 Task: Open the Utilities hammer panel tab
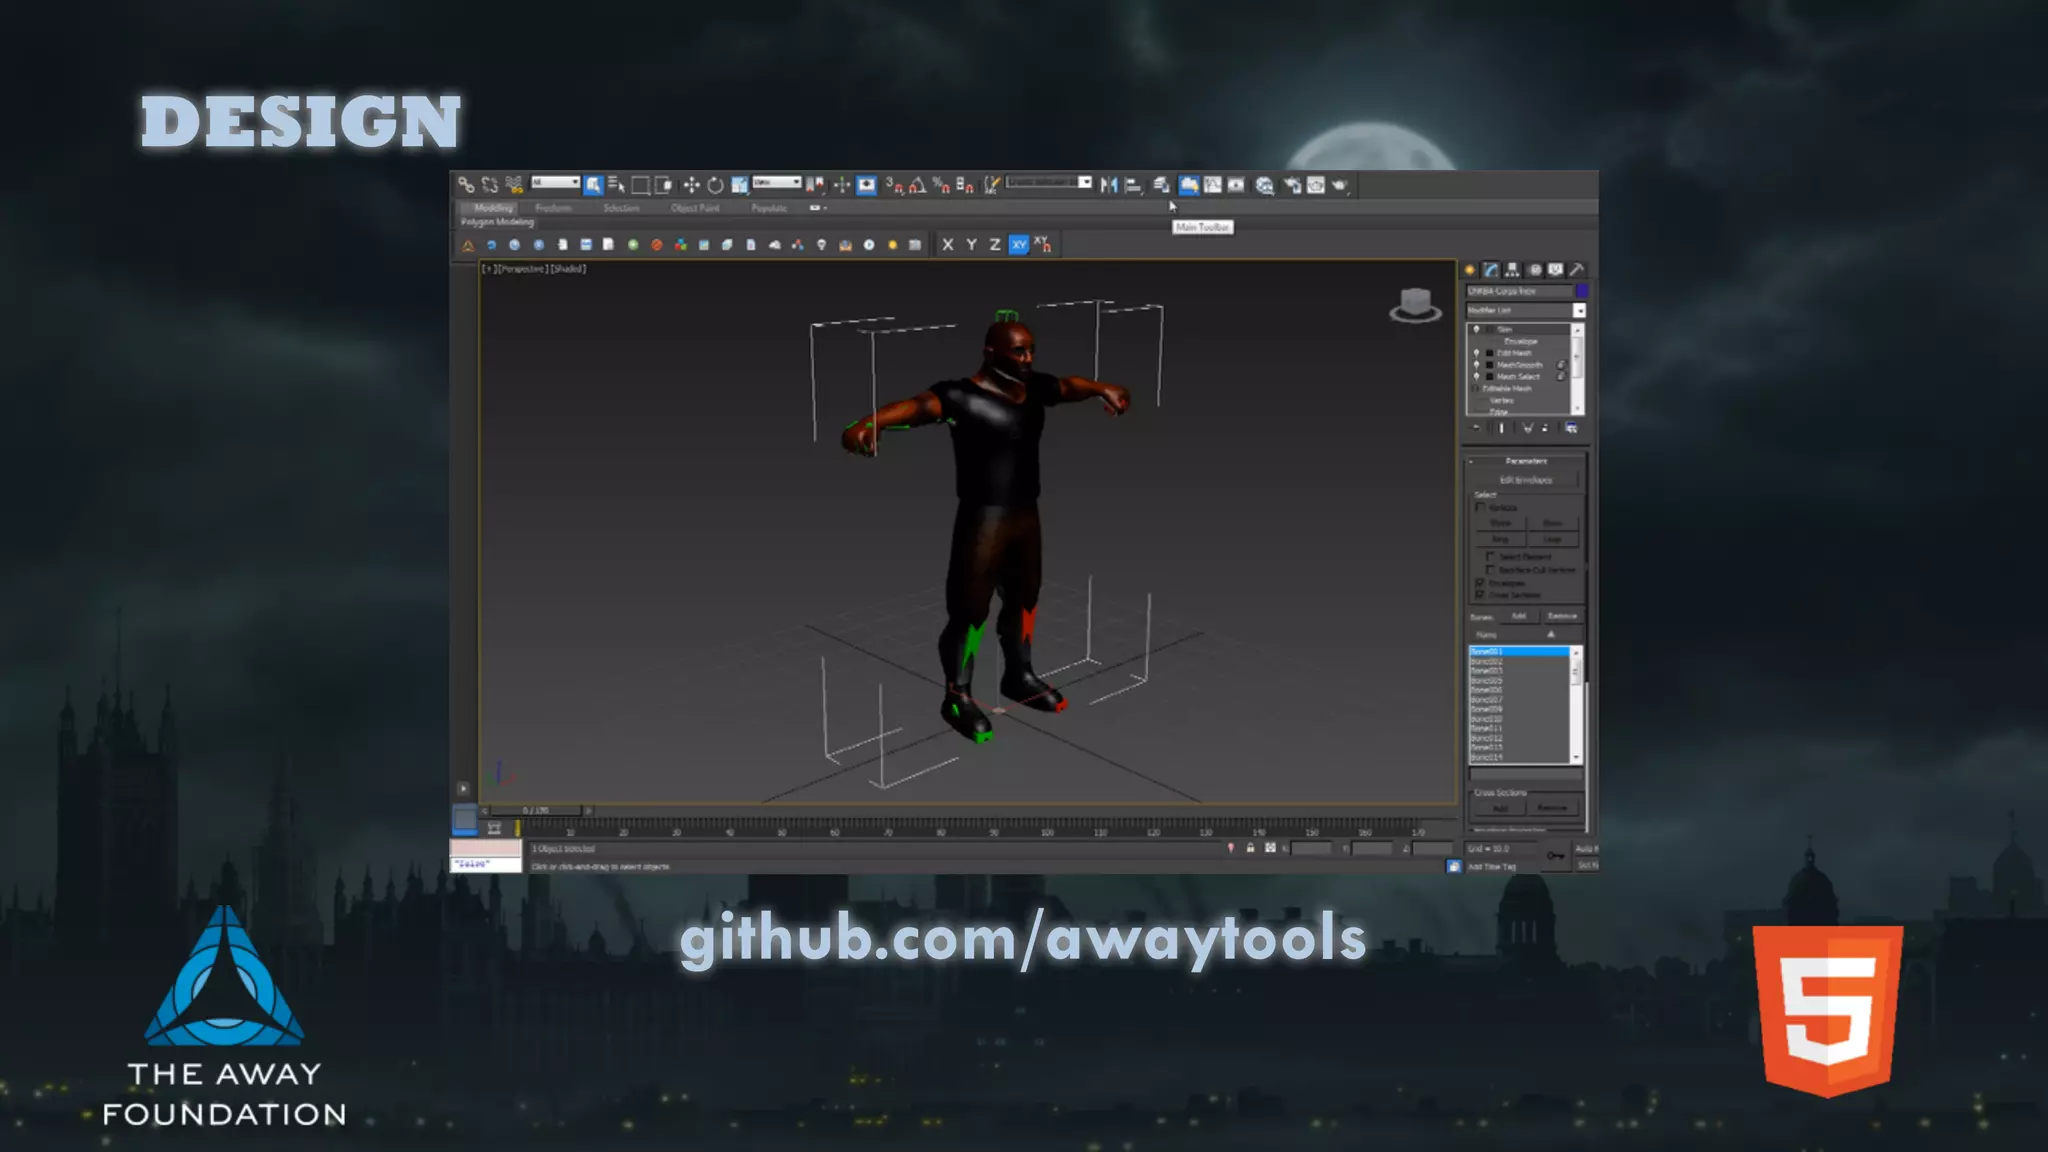[1577, 270]
